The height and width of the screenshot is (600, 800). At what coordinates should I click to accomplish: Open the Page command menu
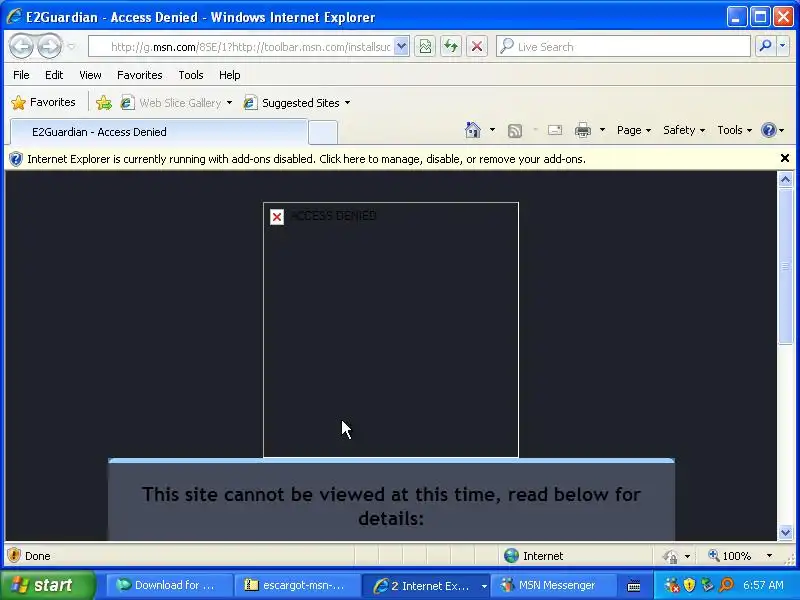pos(634,130)
